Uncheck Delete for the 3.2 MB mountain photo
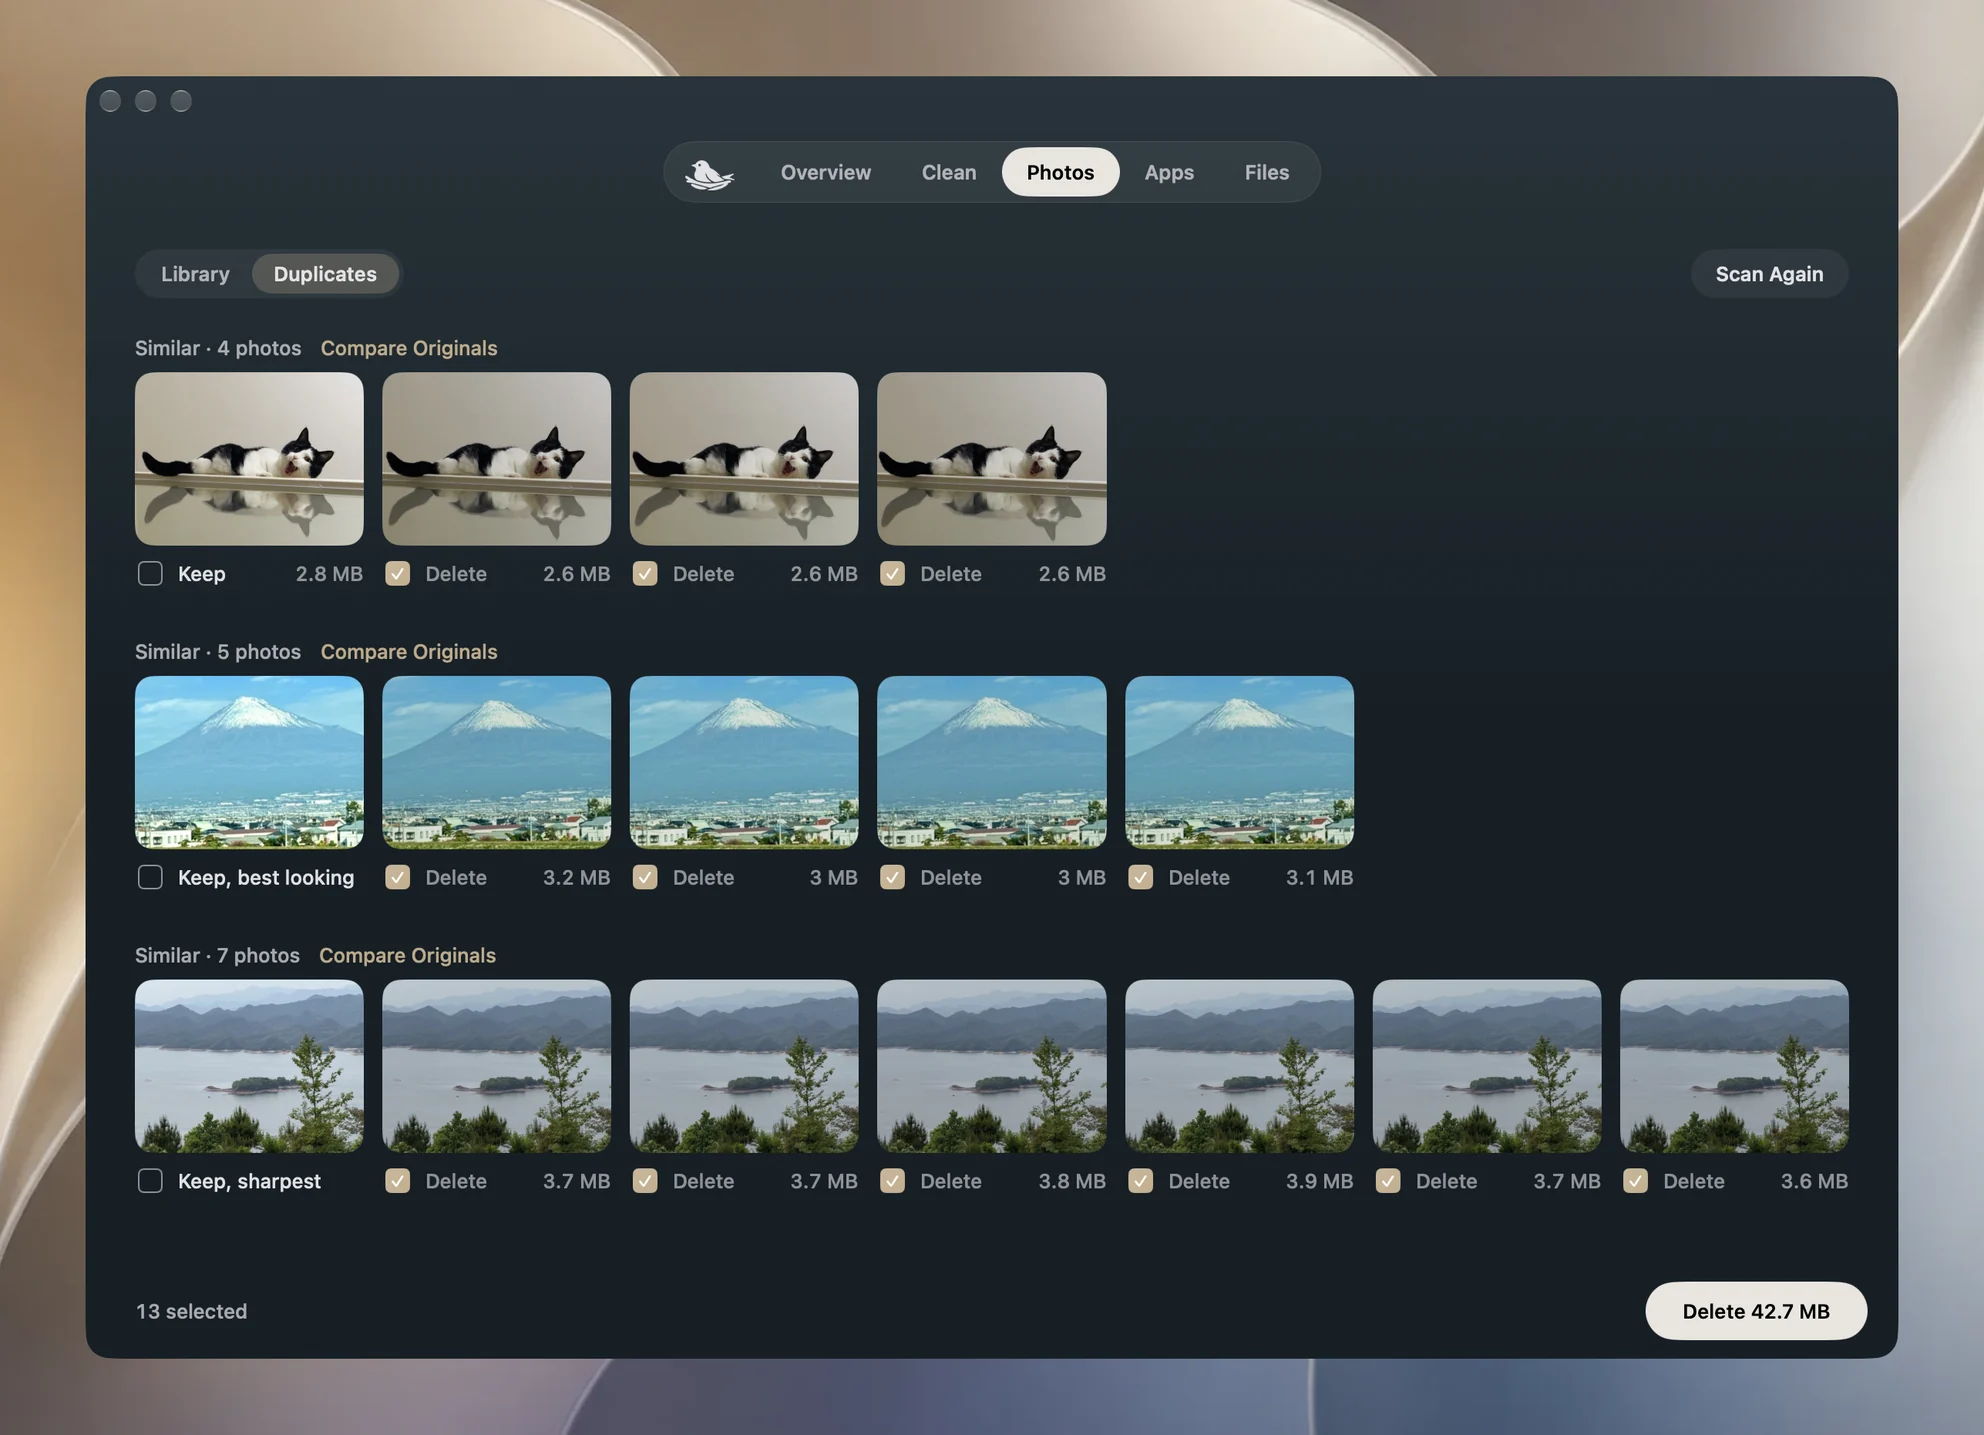The height and width of the screenshot is (1435, 1984). pyautogui.click(x=398, y=878)
